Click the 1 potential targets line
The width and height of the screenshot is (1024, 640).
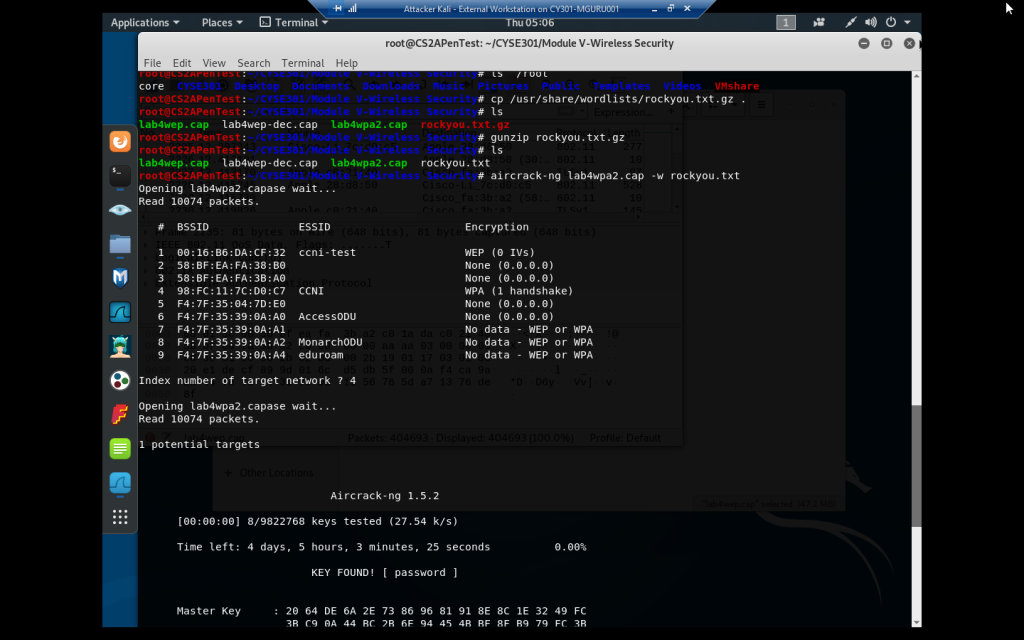(x=199, y=445)
